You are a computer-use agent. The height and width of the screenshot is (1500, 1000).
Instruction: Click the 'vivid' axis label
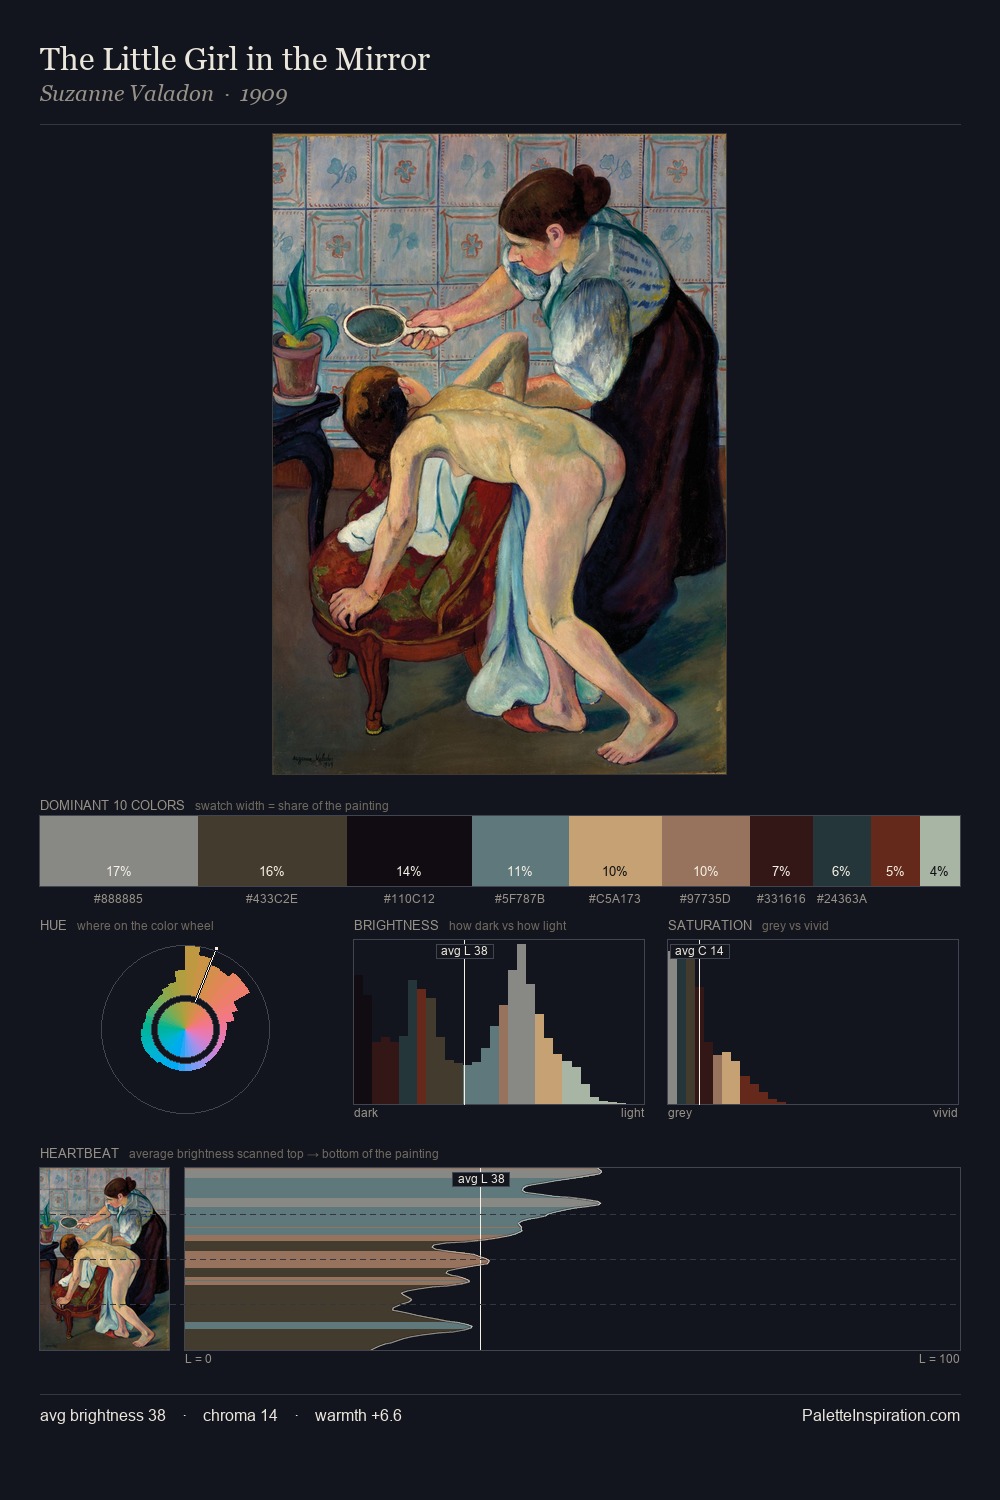tap(945, 1113)
